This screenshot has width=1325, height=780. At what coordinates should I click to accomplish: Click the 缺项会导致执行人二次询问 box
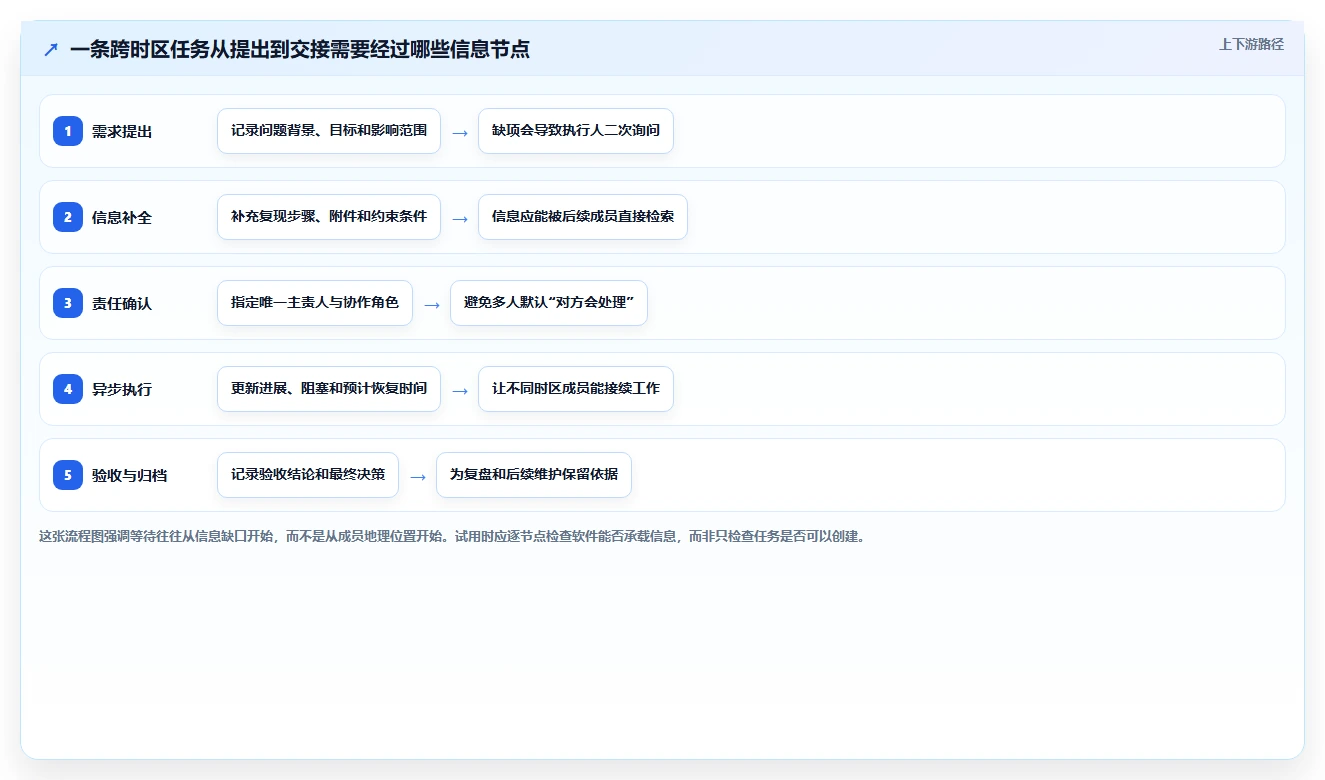[576, 131]
